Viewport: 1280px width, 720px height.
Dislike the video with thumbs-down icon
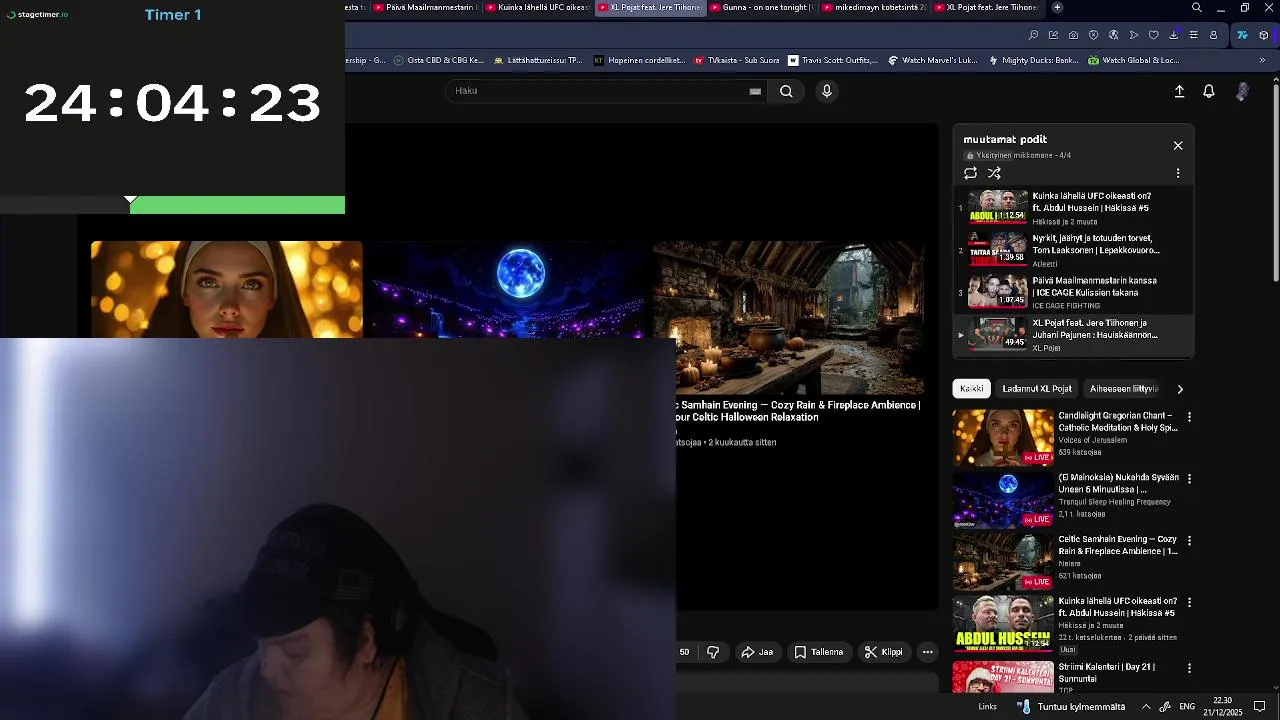click(x=713, y=652)
